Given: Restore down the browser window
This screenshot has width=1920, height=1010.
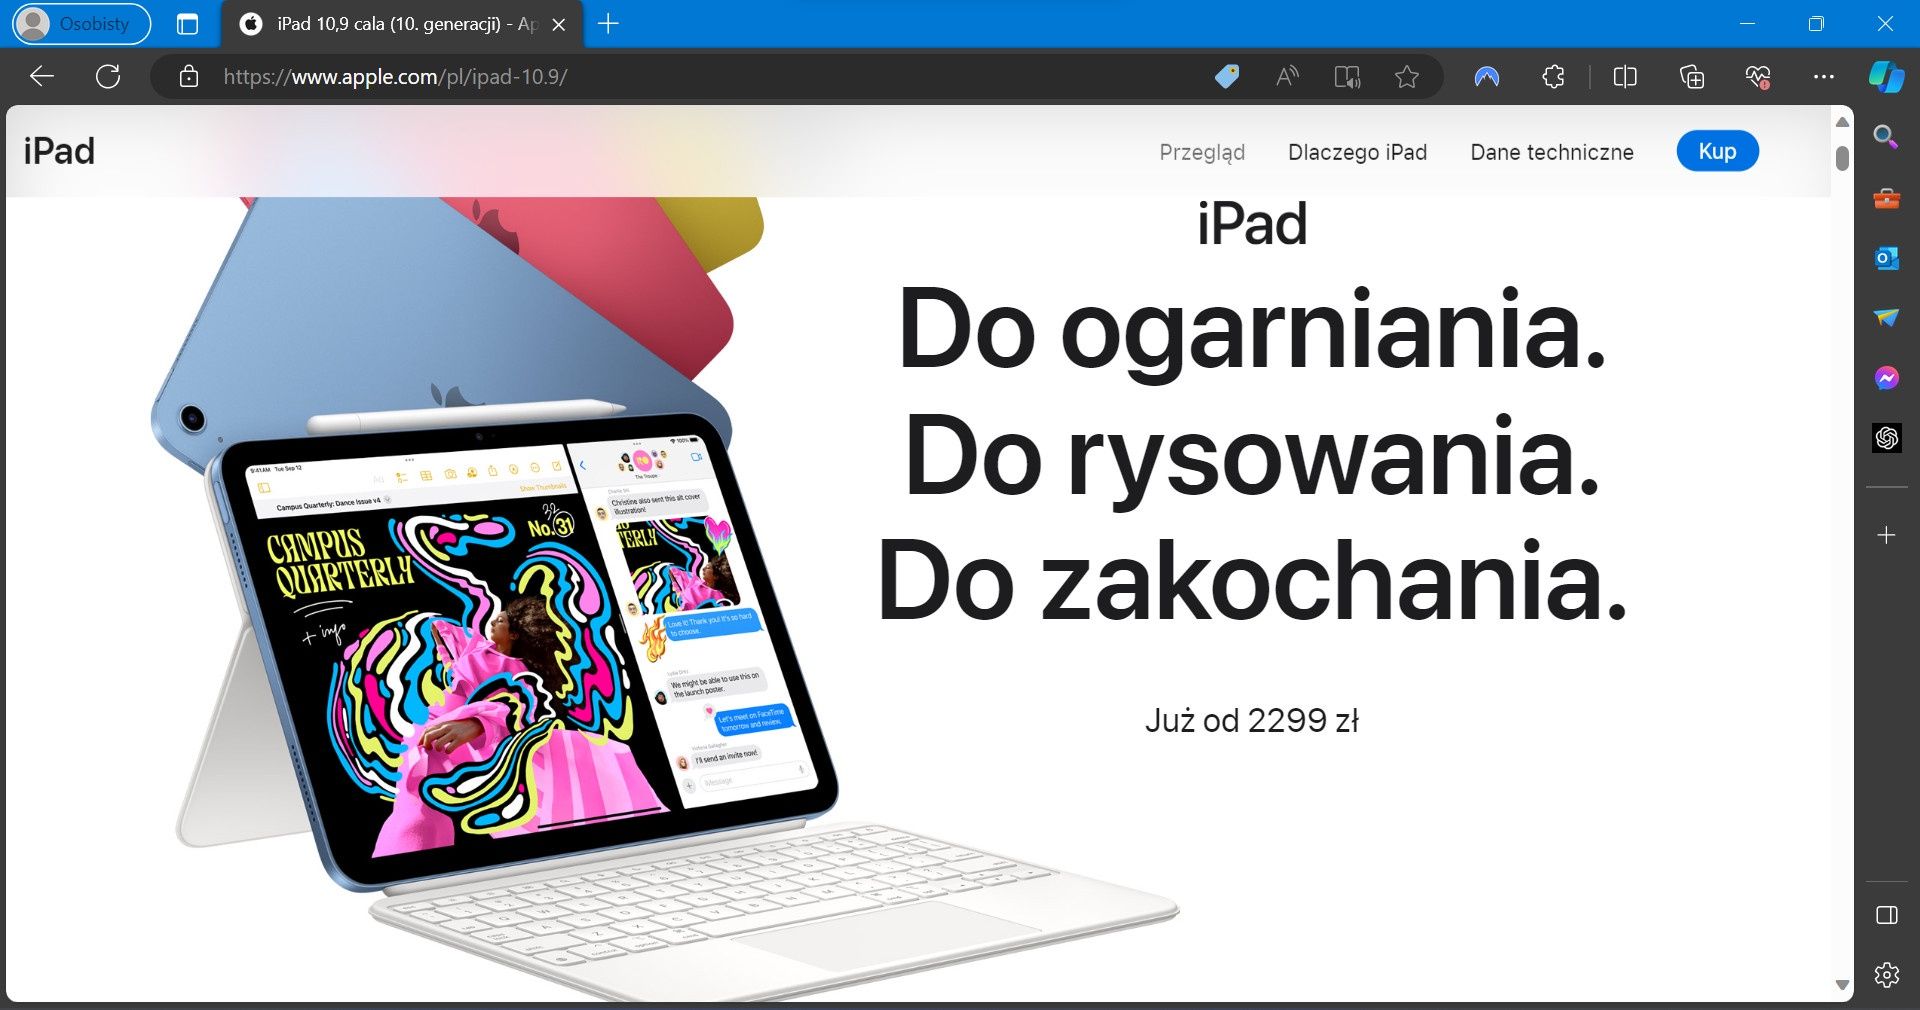Looking at the screenshot, I should tap(1816, 24).
